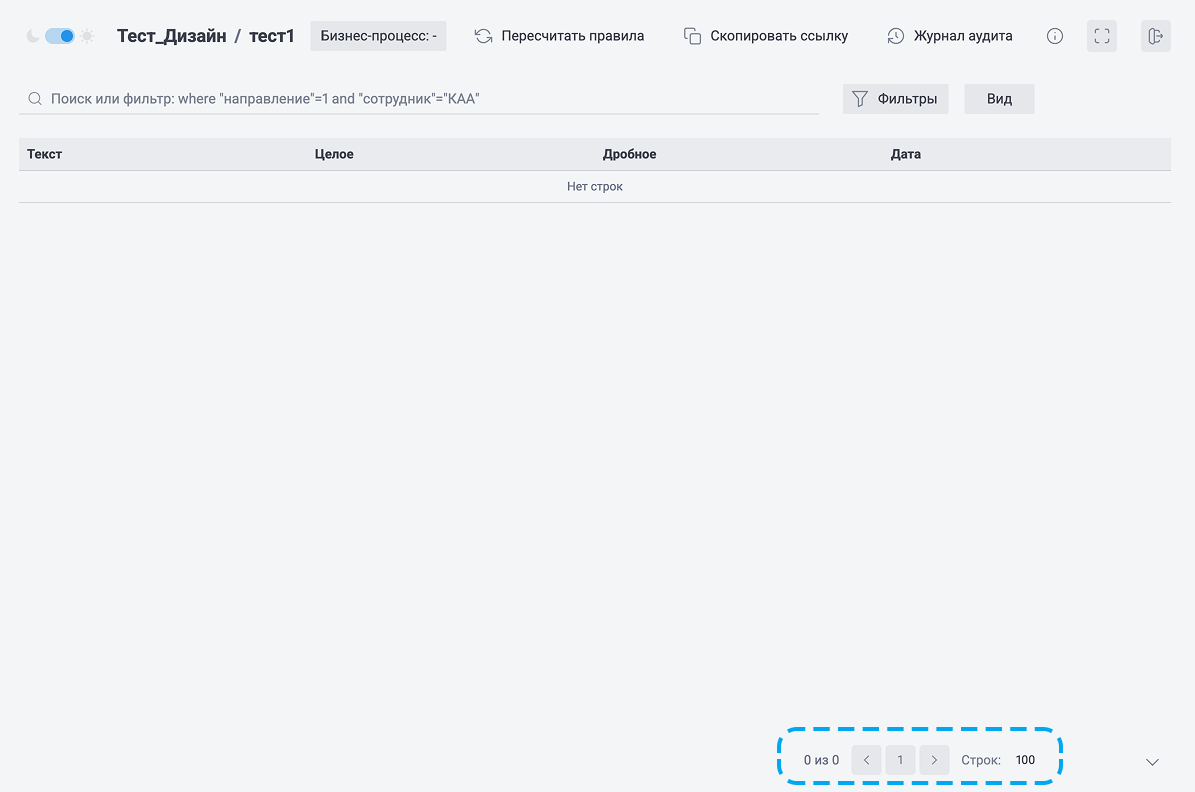Click the sun icon for light theme

[x=87, y=36]
